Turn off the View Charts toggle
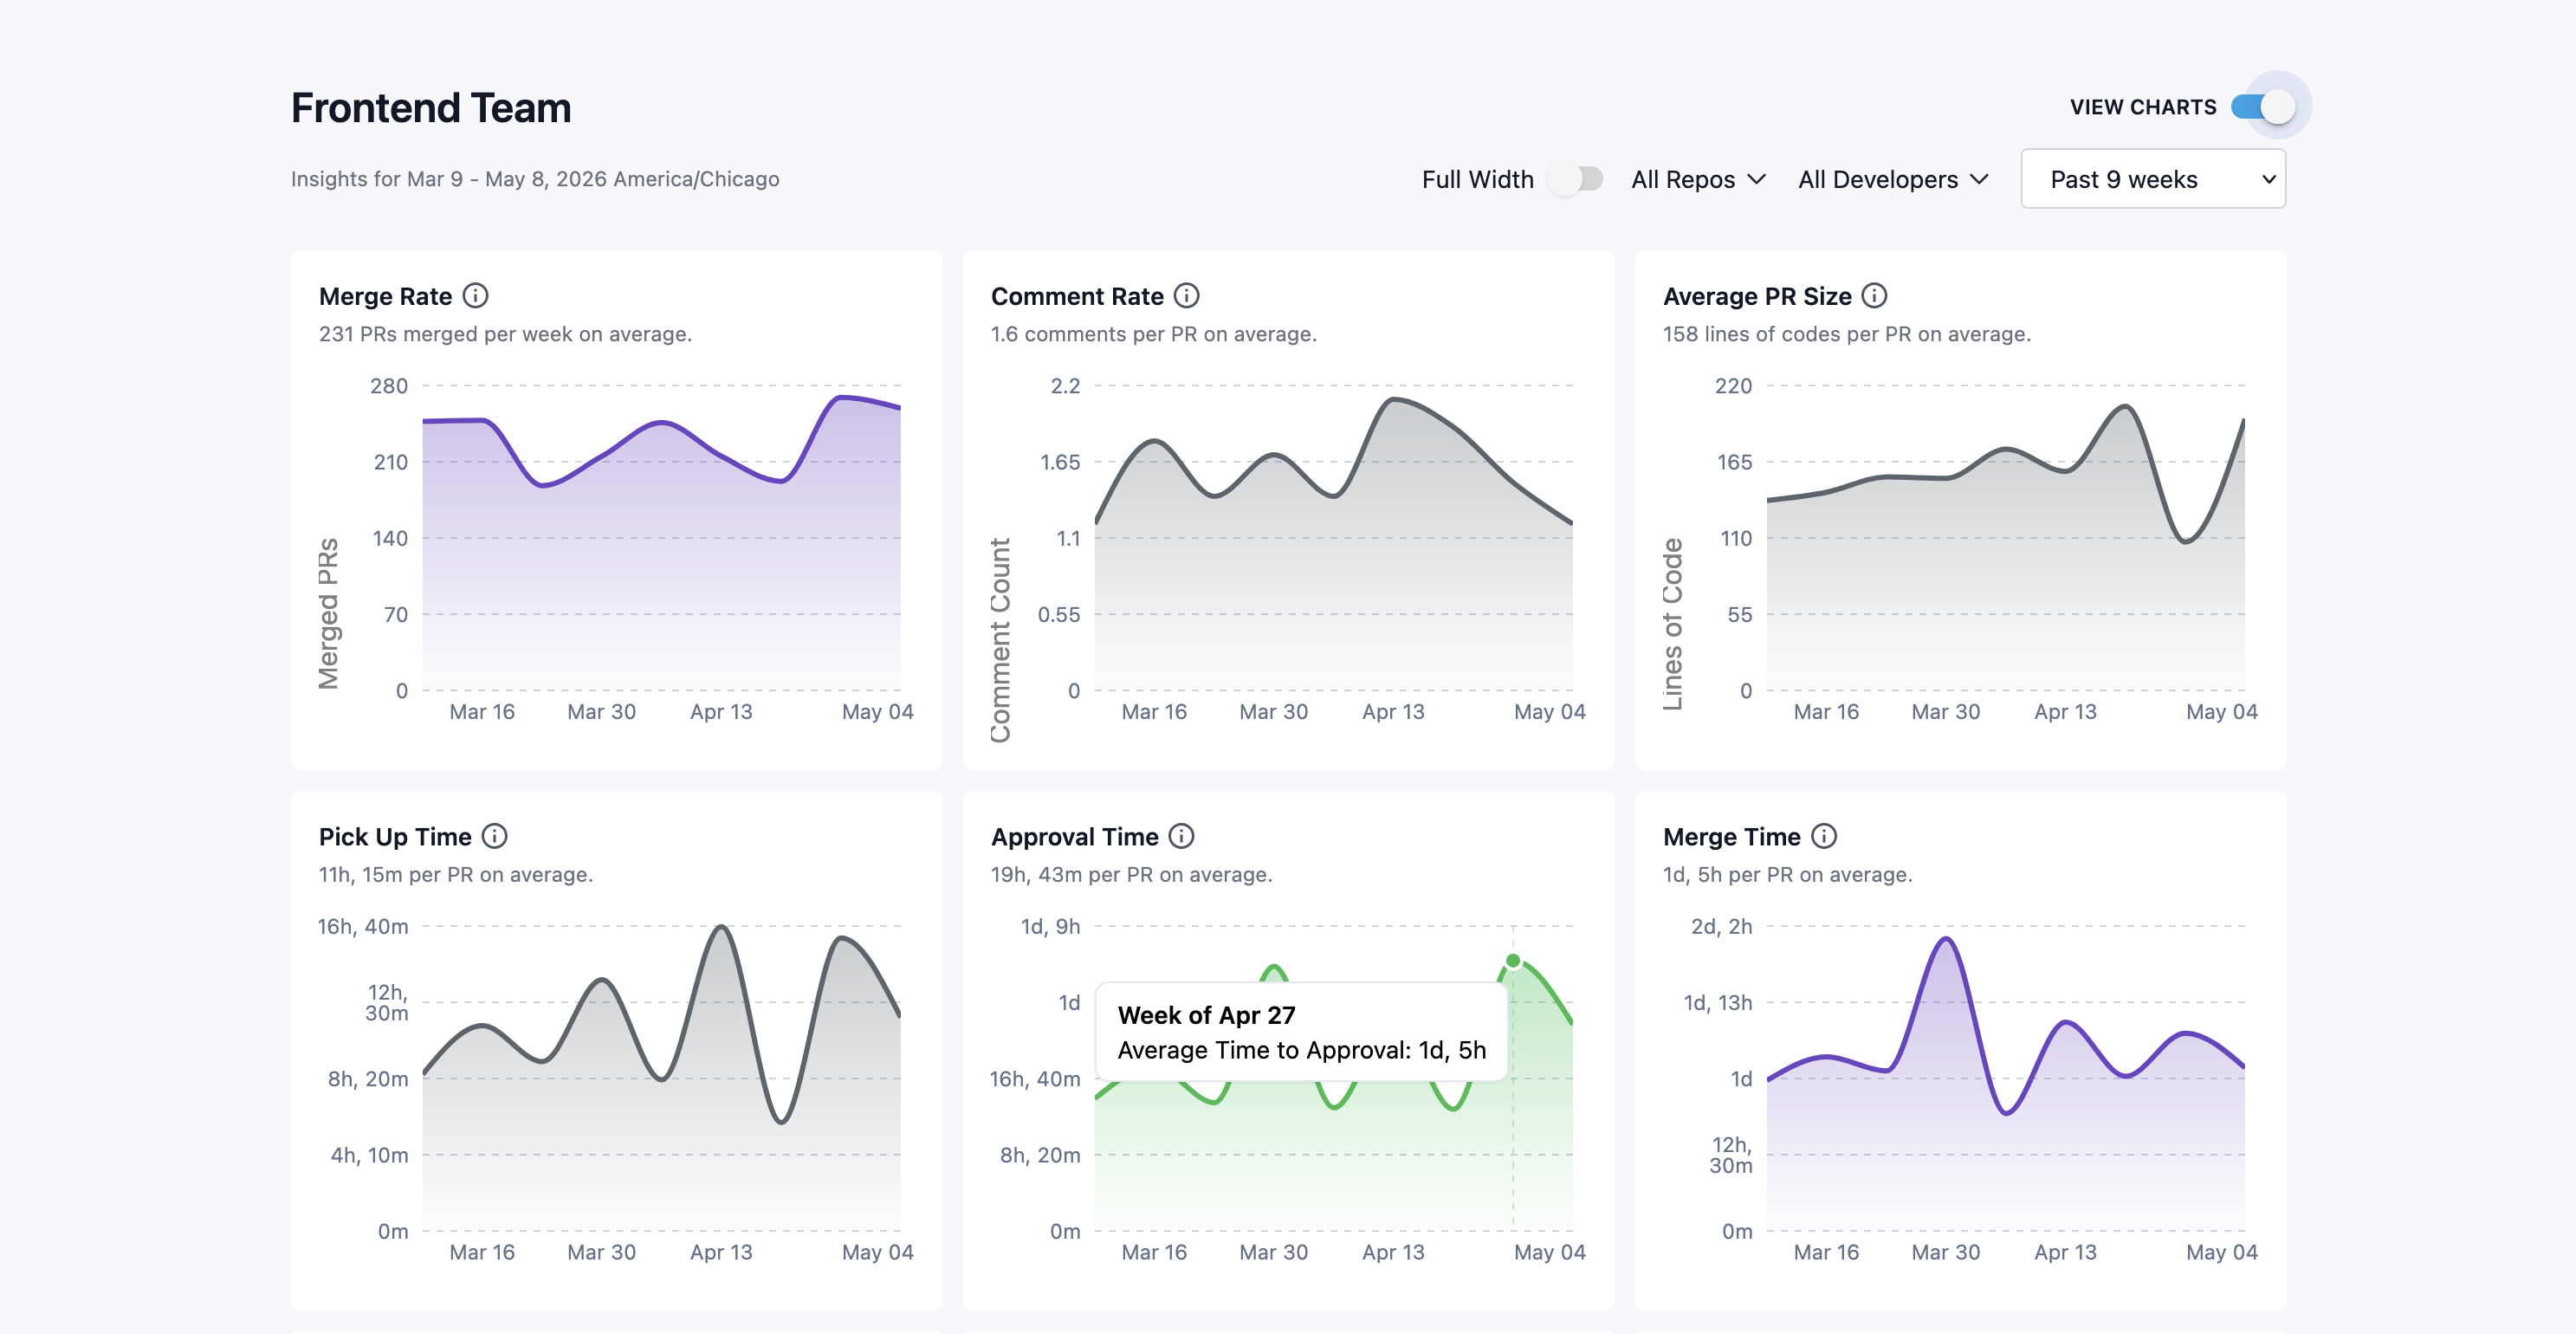Screen dimensions: 2576x1334 tap(2264, 106)
